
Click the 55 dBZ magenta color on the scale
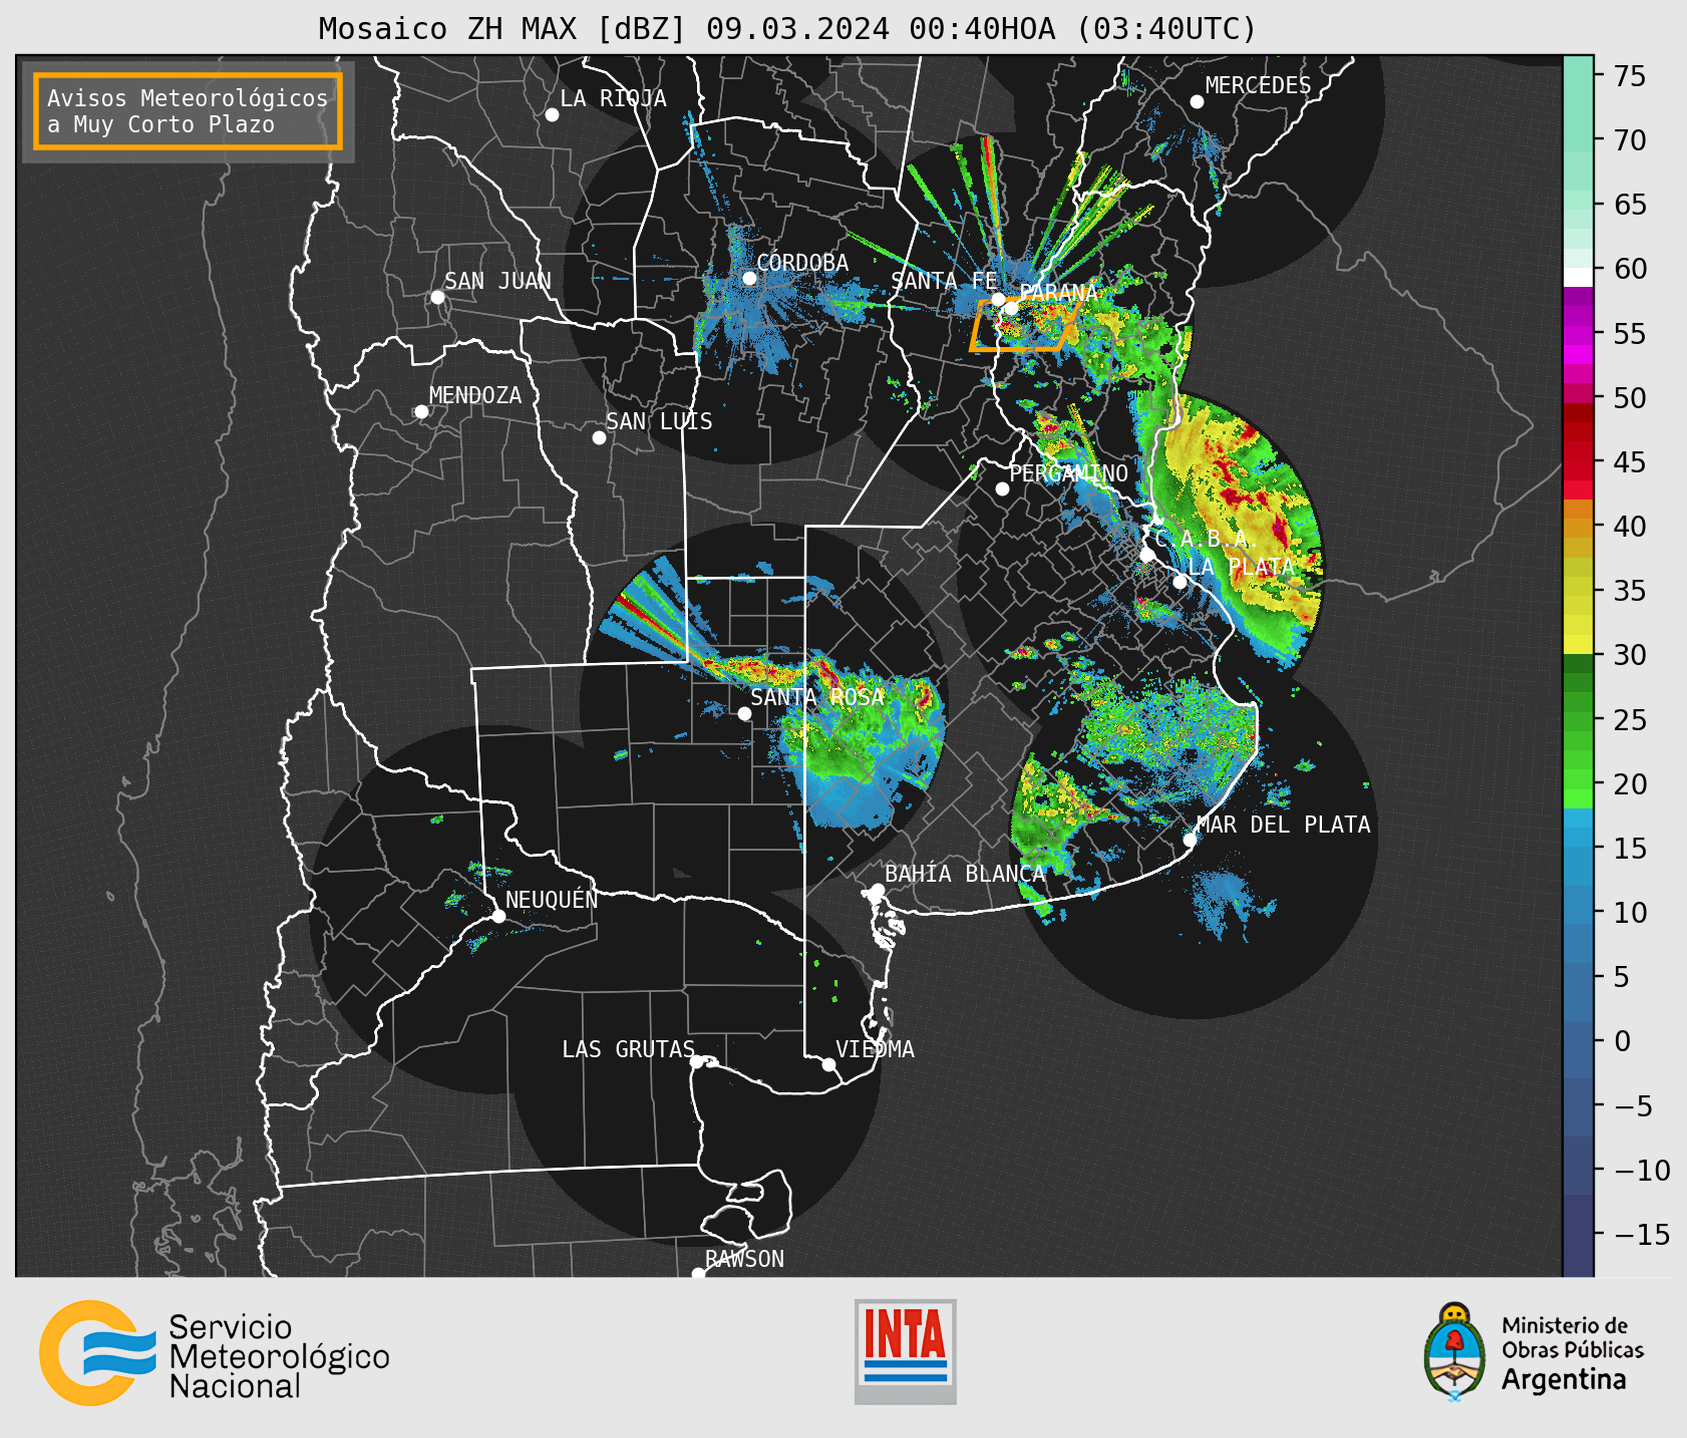pyautogui.click(x=1578, y=333)
